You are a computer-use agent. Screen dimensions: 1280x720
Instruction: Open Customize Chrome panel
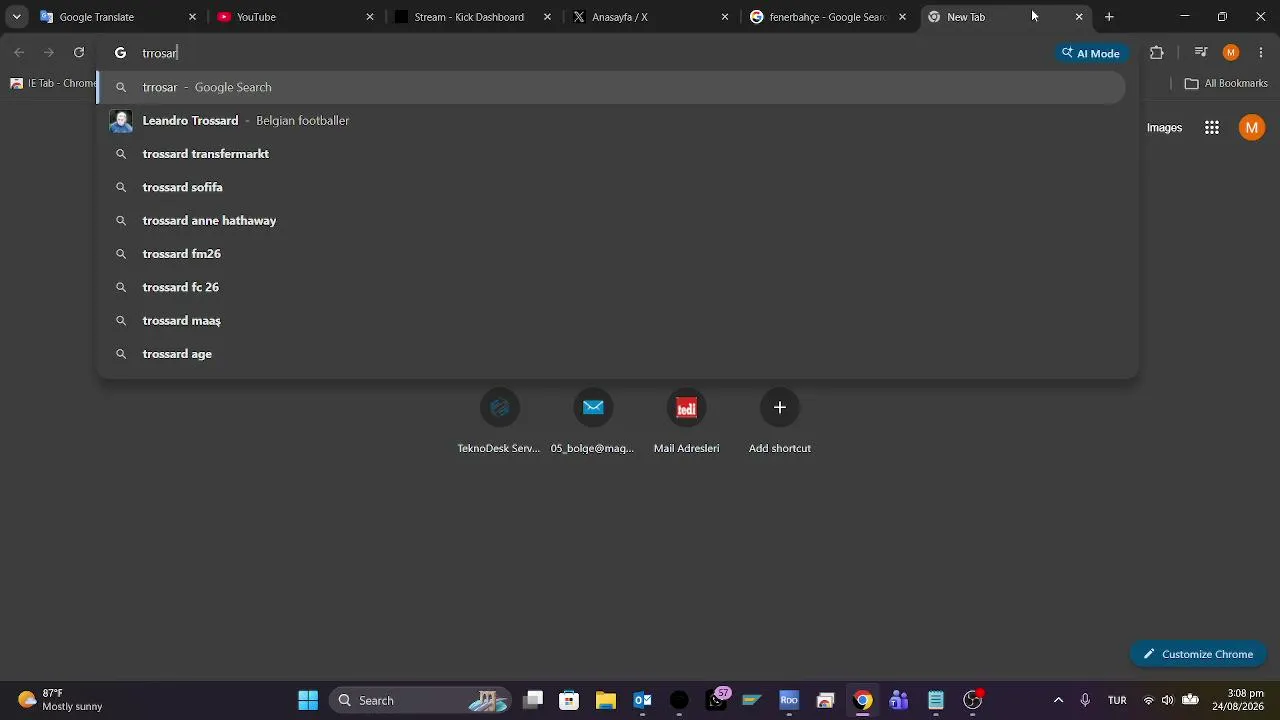(1199, 654)
